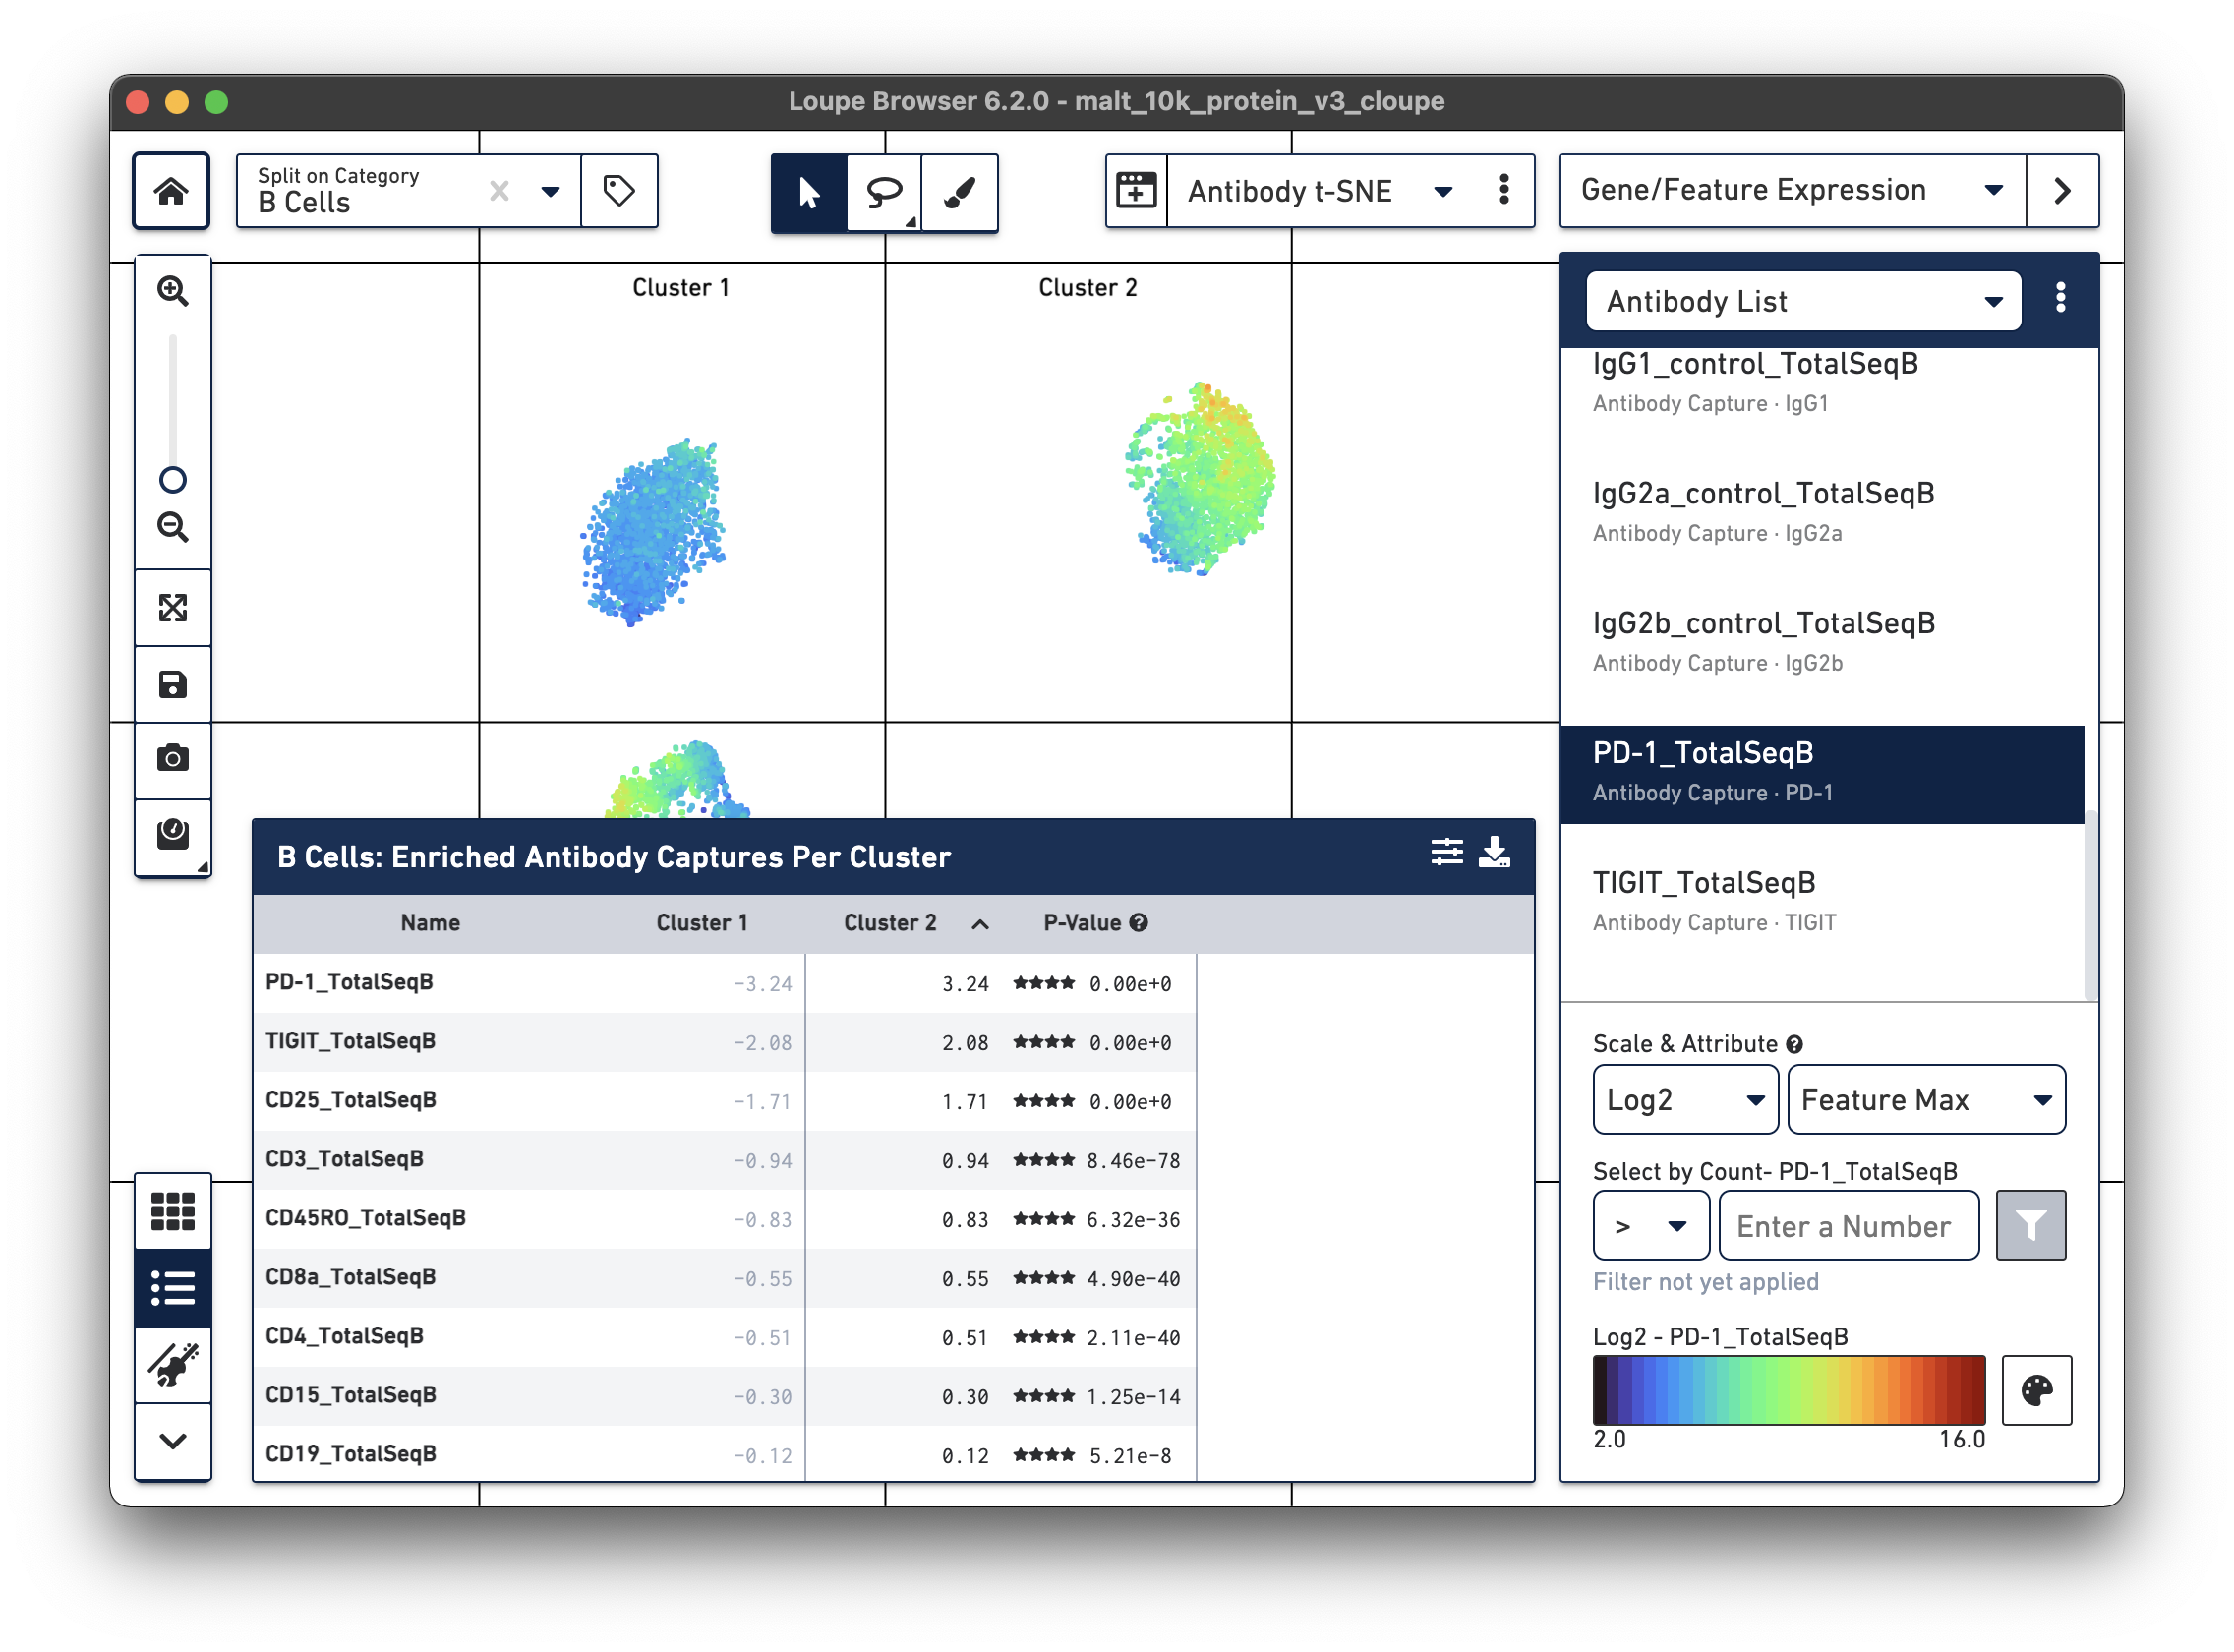
Task: Apply the count filter funnel button
Action: tap(2030, 1225)
